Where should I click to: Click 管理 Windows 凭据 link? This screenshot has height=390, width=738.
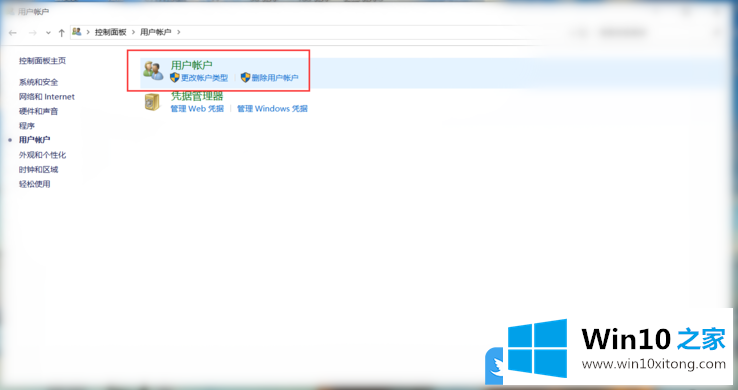point(272,109)
